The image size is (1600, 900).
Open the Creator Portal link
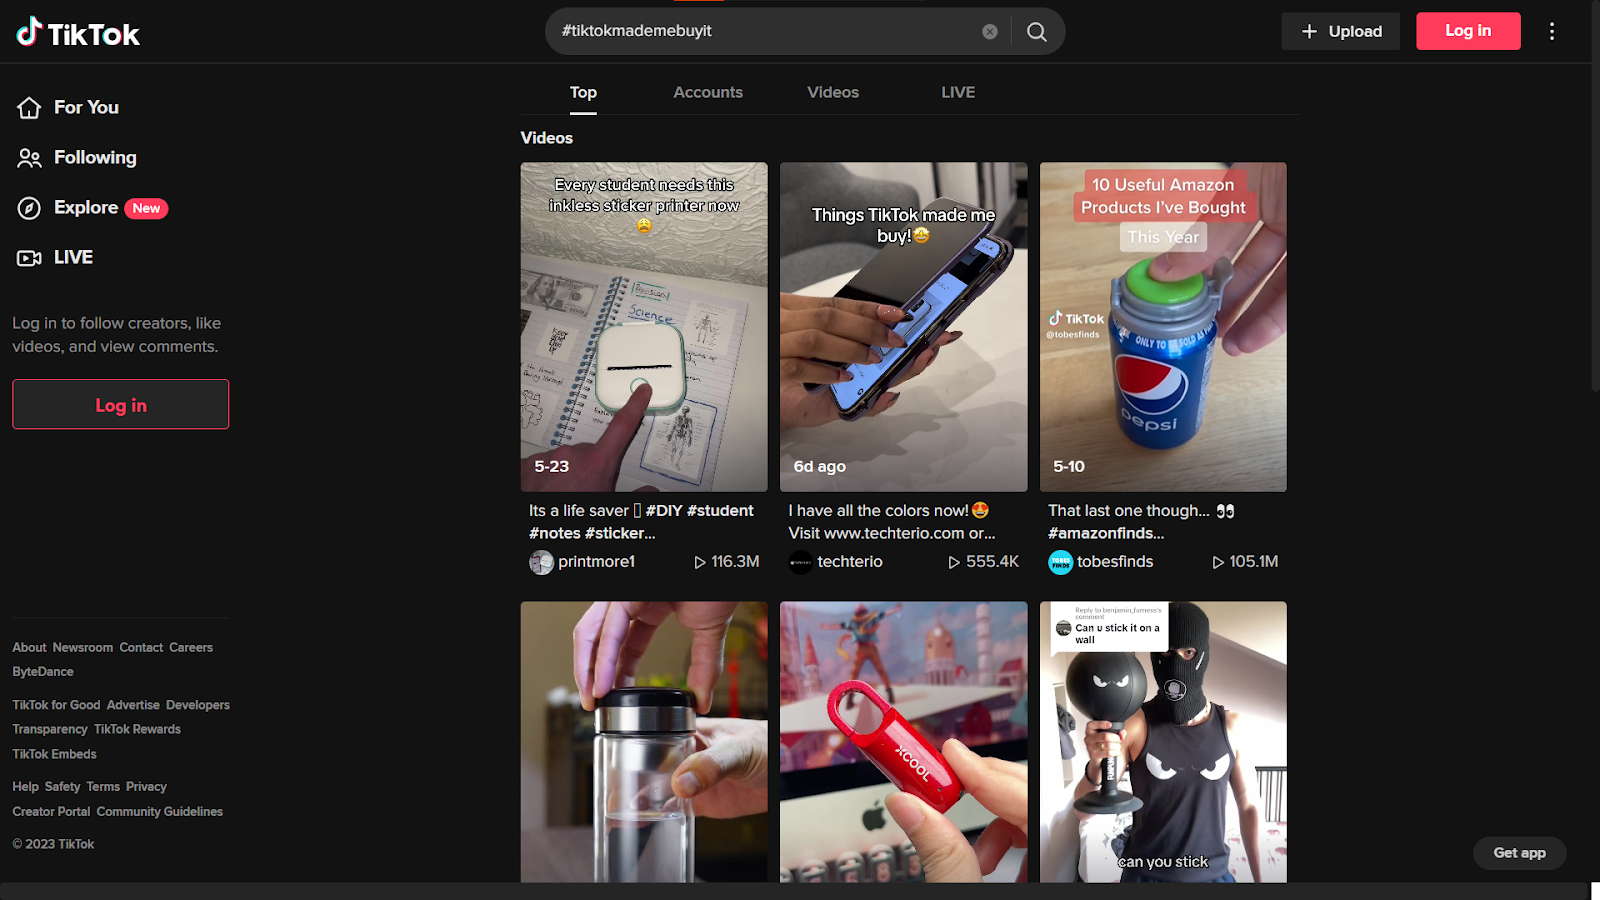click(51, 812)
